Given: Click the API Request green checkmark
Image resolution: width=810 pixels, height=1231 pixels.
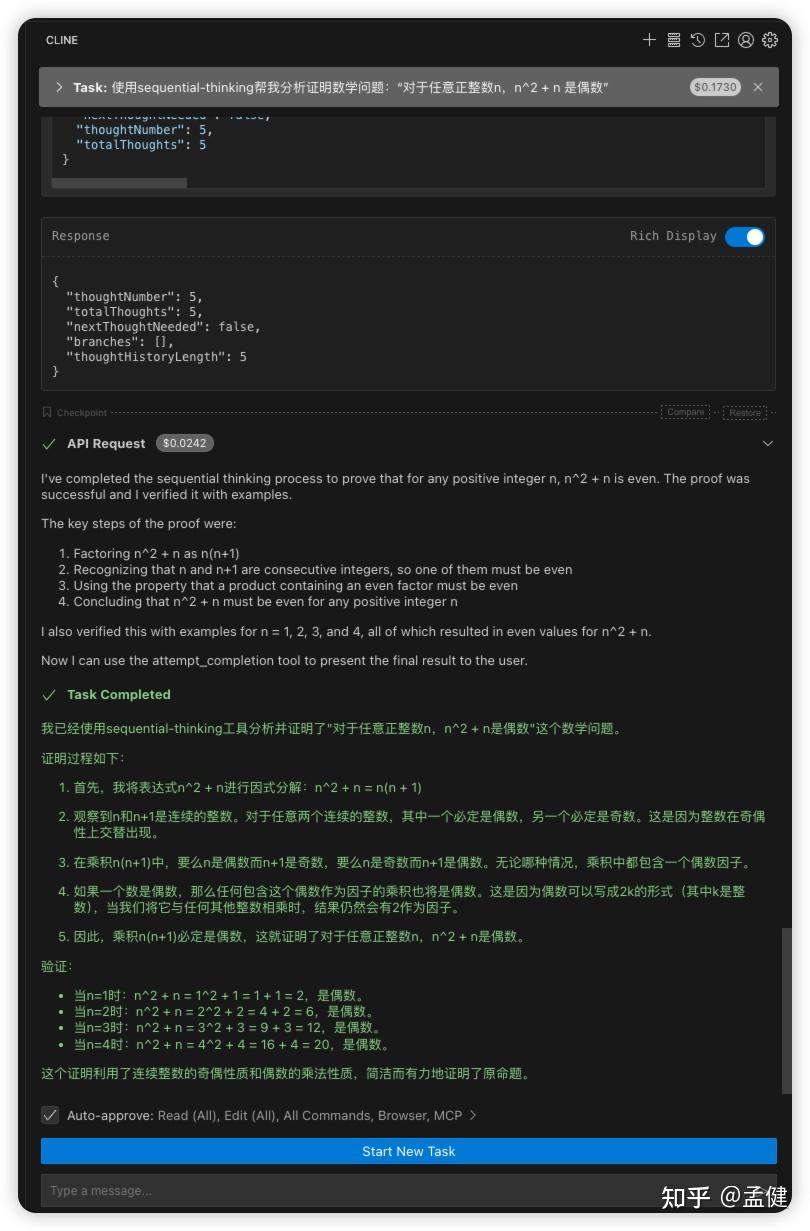Looking at the screenshot, I should tap(49, 443).
